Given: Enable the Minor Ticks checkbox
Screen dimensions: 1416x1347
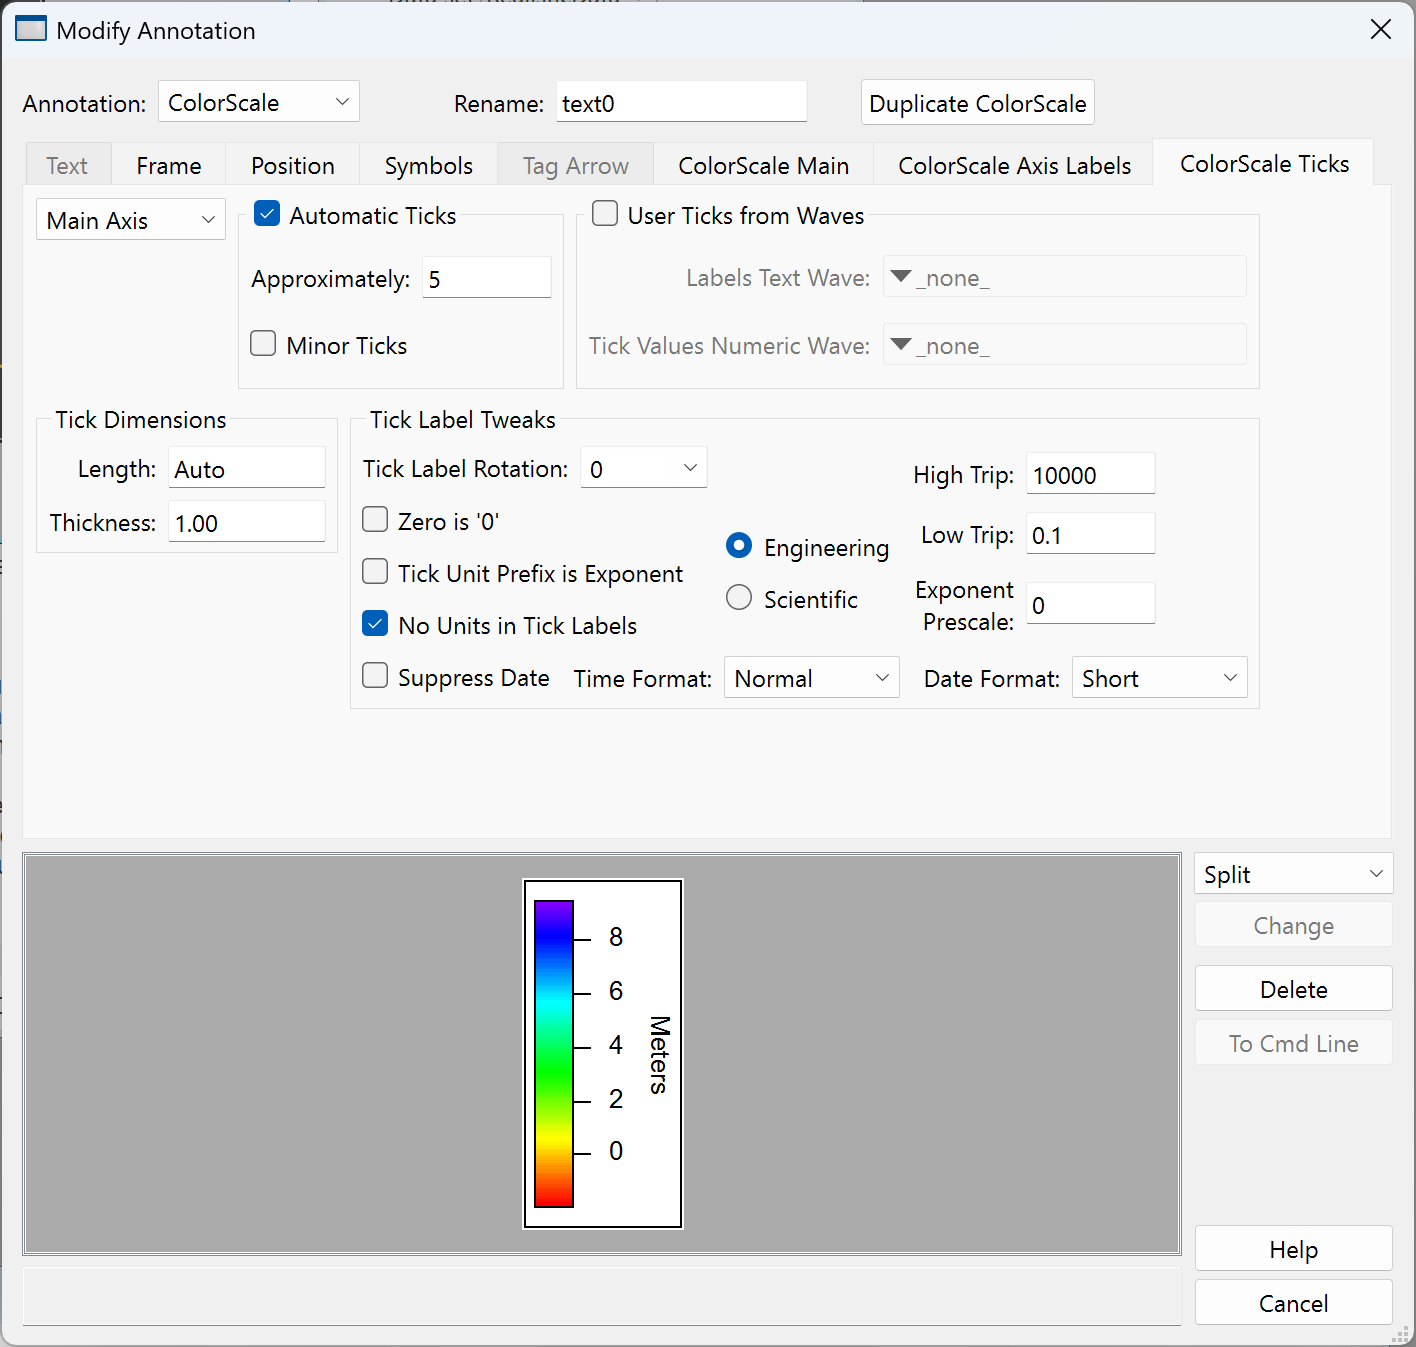Looking at the screenshot, I should (264, 344).
